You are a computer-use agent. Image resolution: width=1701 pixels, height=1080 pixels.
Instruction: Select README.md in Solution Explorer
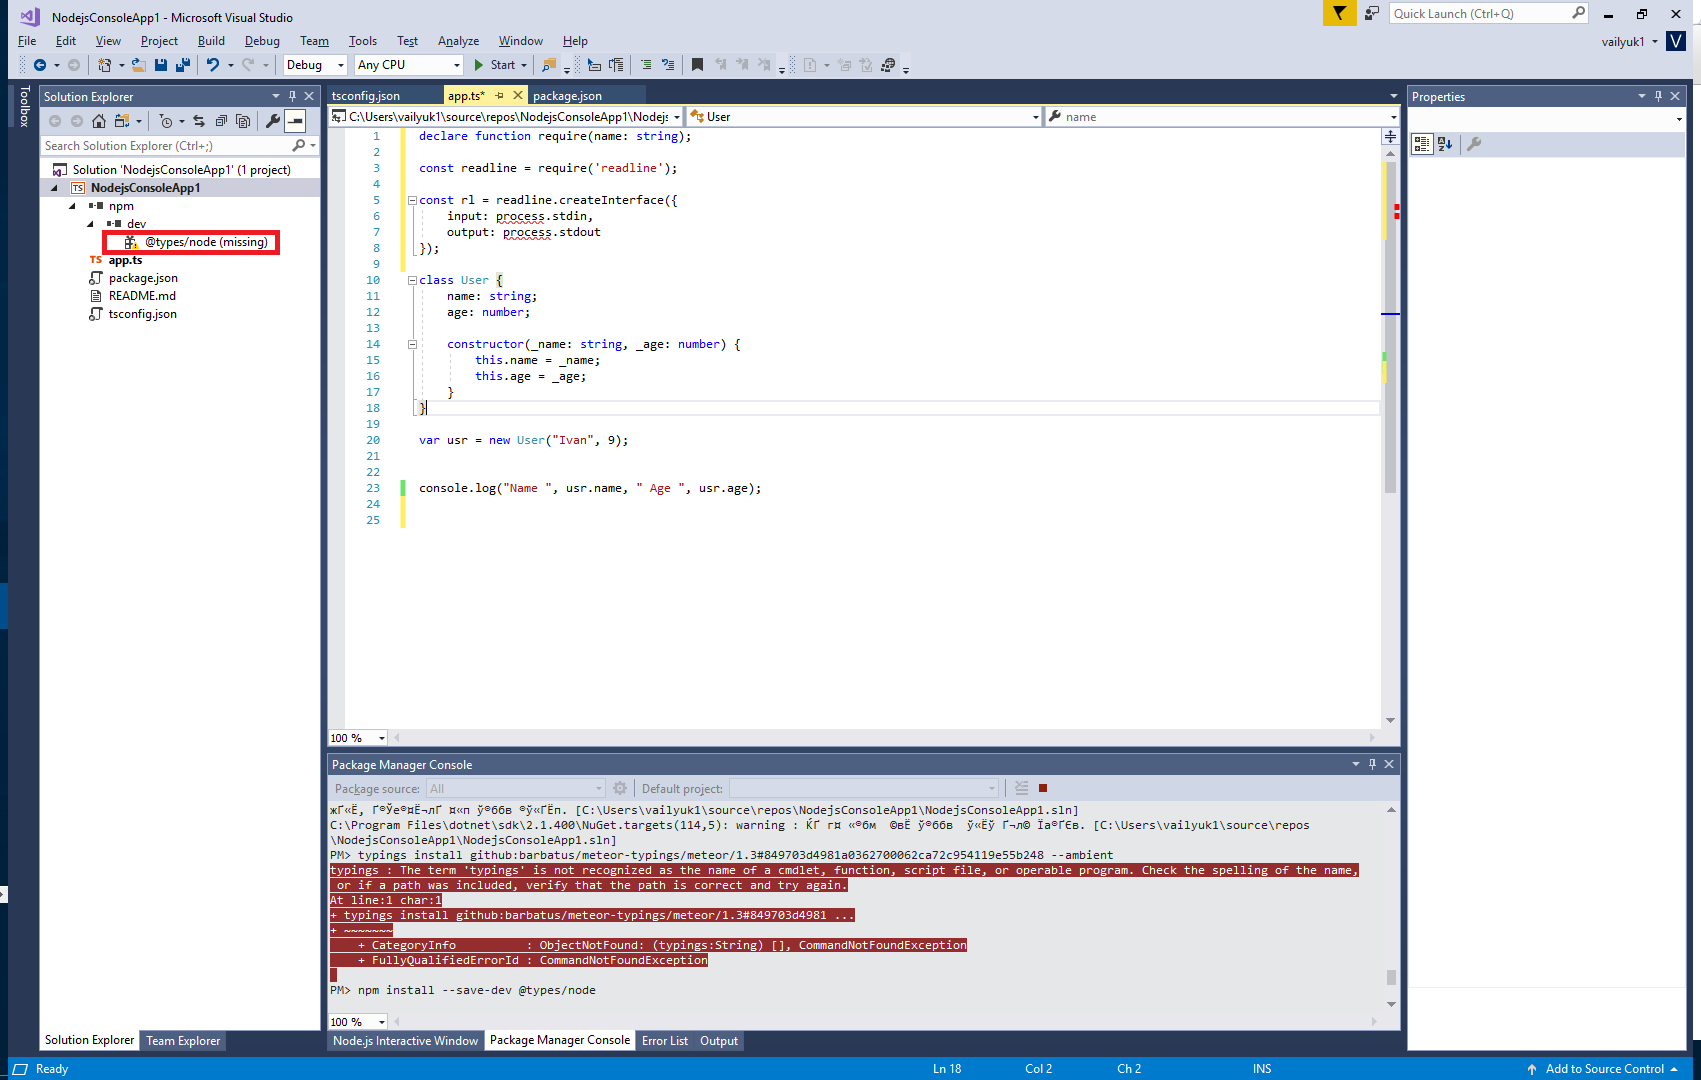click(x=142, y=296)
